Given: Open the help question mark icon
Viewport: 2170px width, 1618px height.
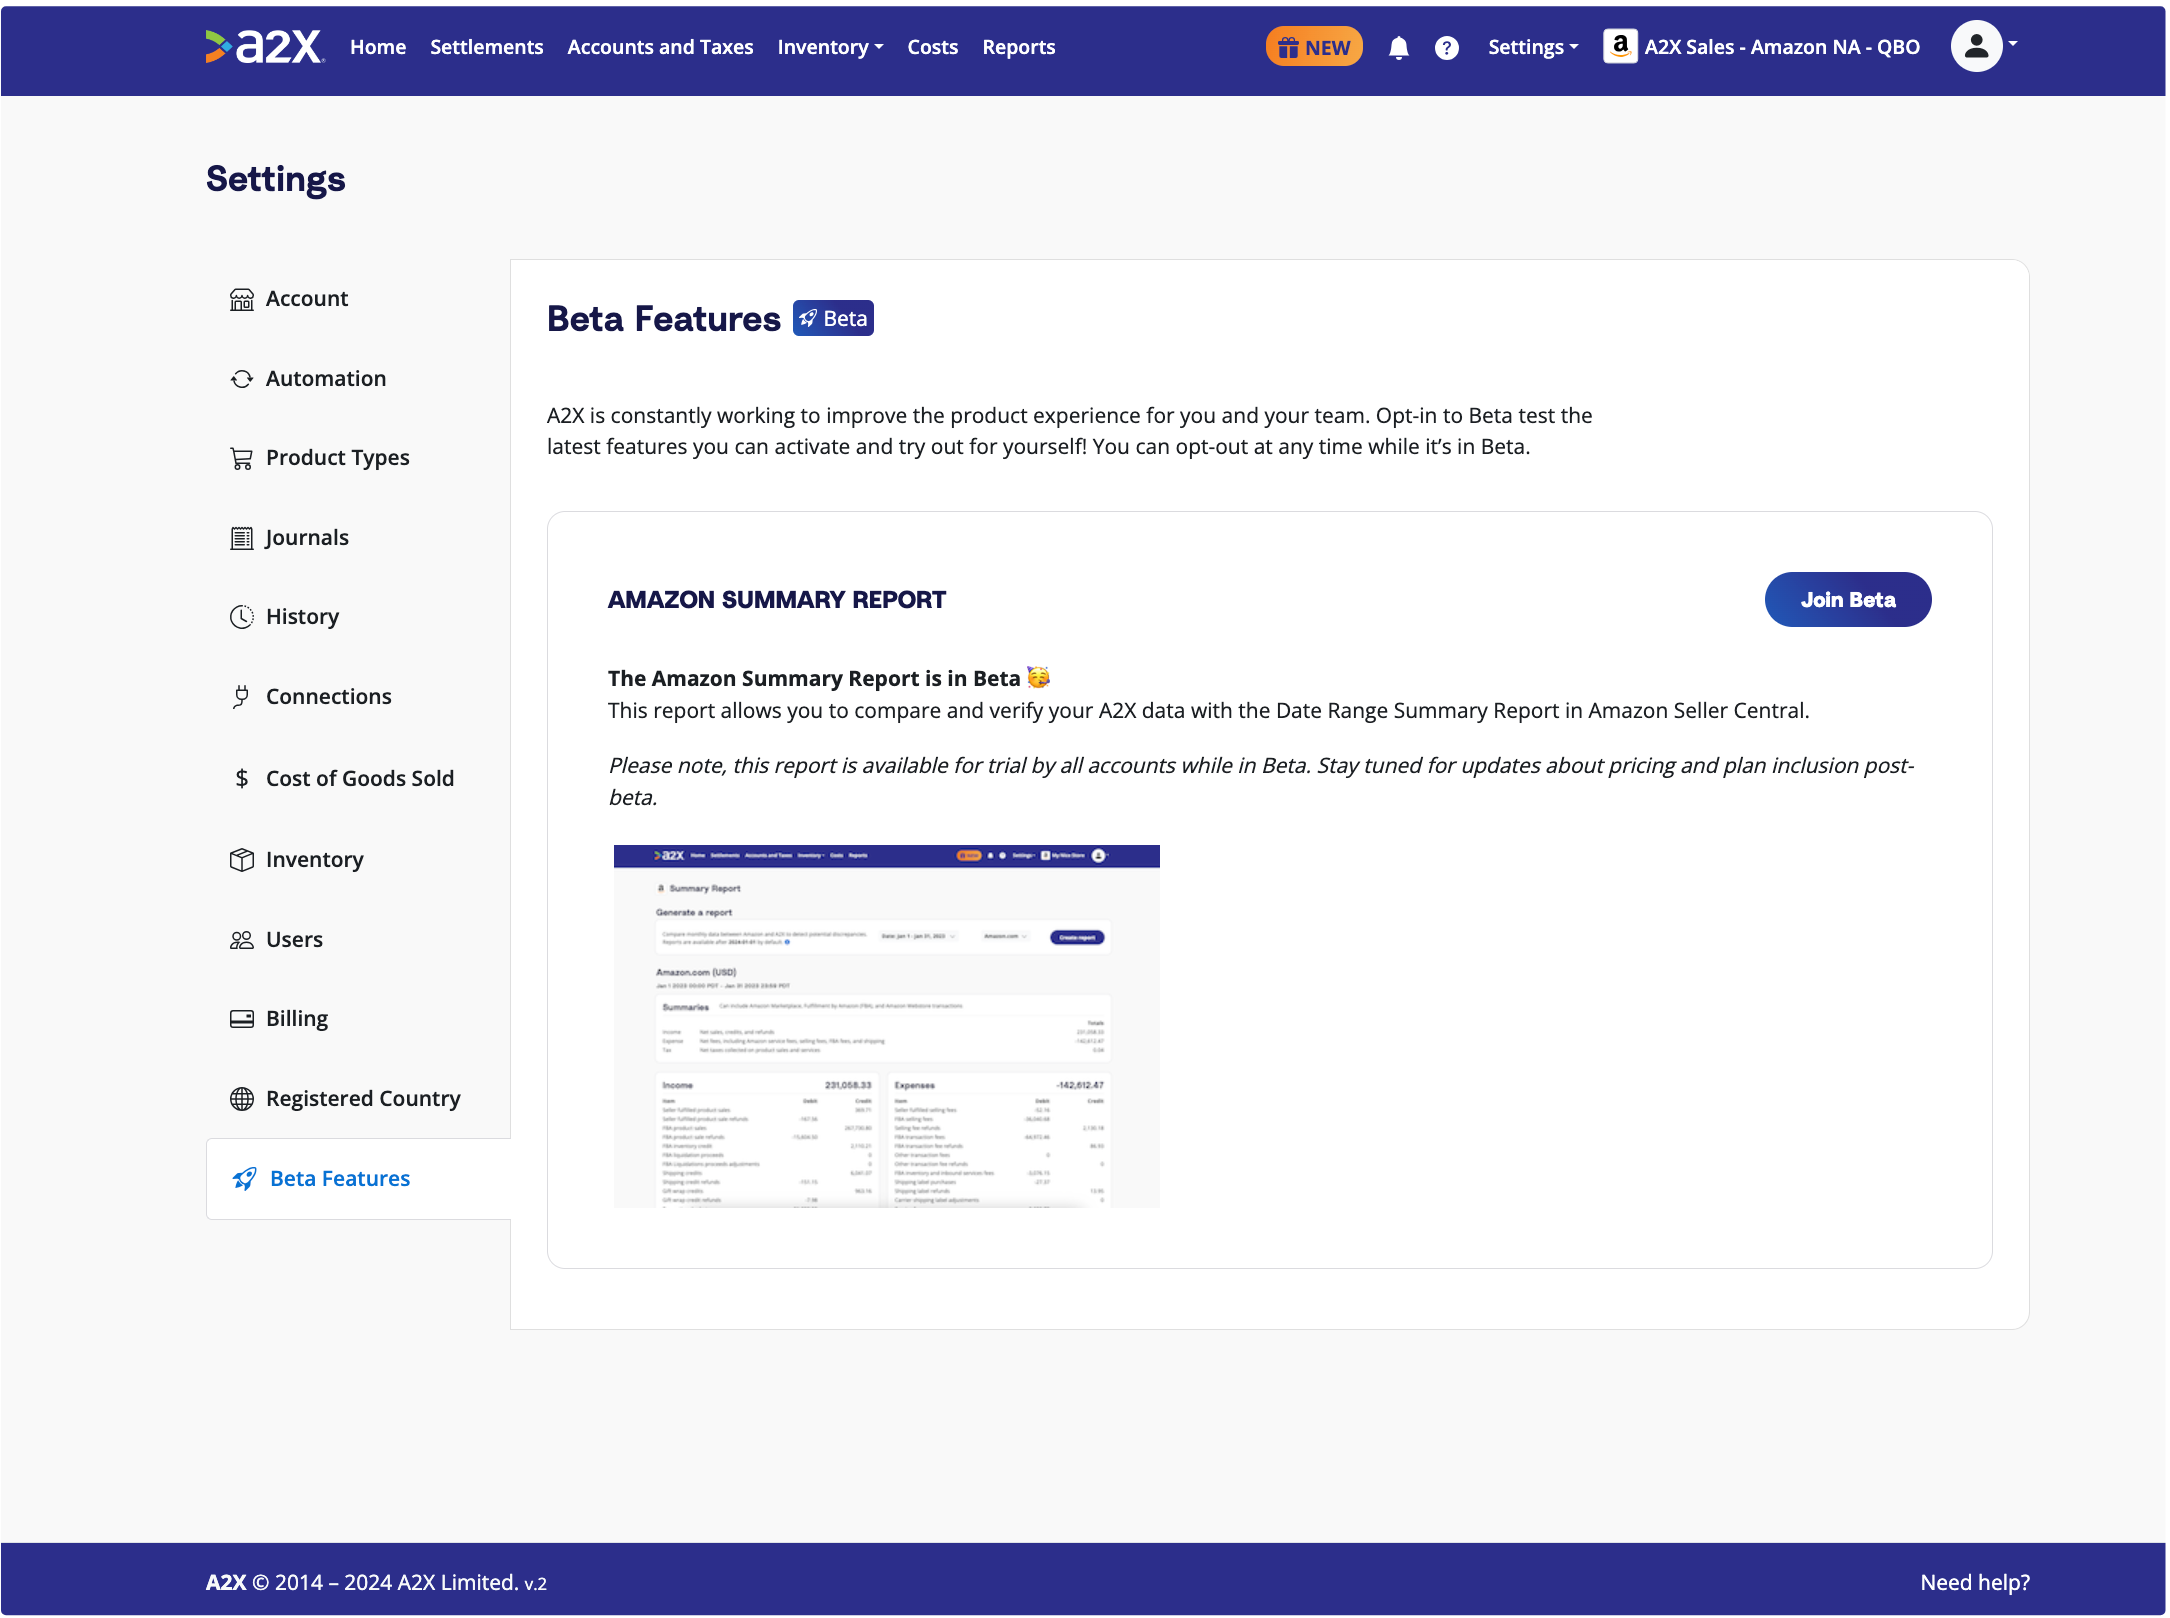Looking at the screenshot, I should pyautogui.click(x=1446, y=48).
